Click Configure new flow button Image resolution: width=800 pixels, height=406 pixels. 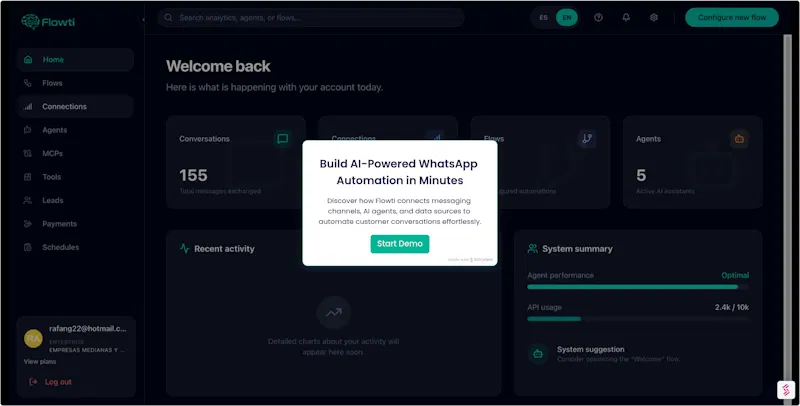(732, 18)
